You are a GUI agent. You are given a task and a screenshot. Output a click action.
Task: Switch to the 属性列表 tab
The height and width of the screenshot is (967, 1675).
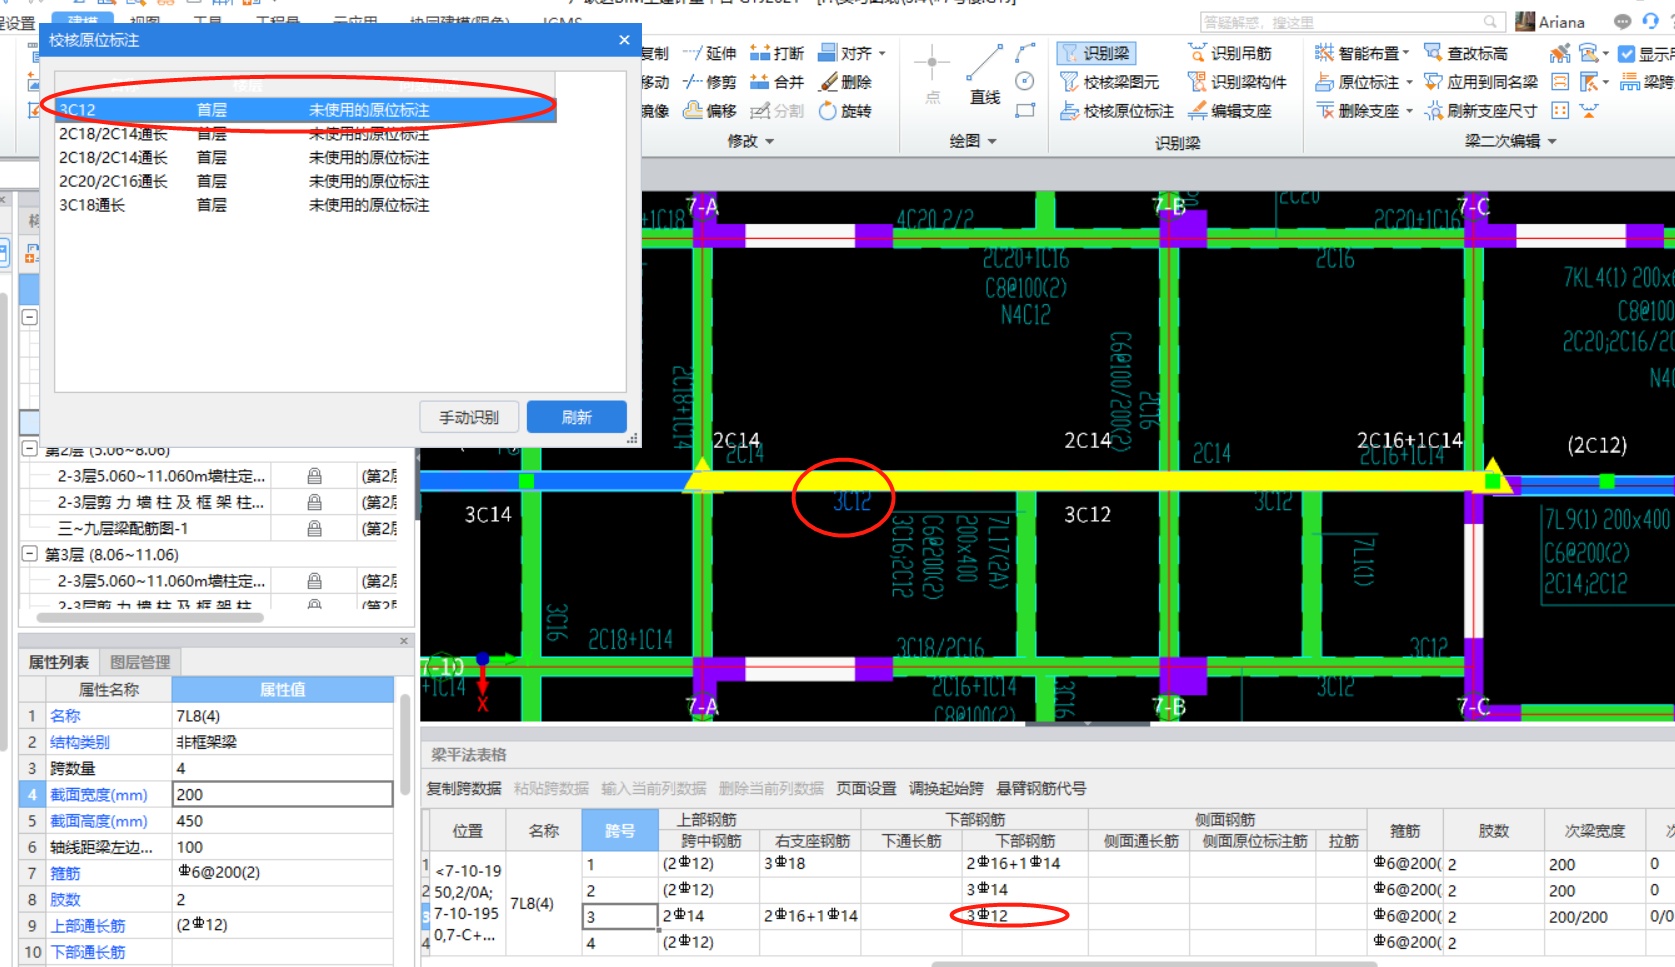coord(59,662)
